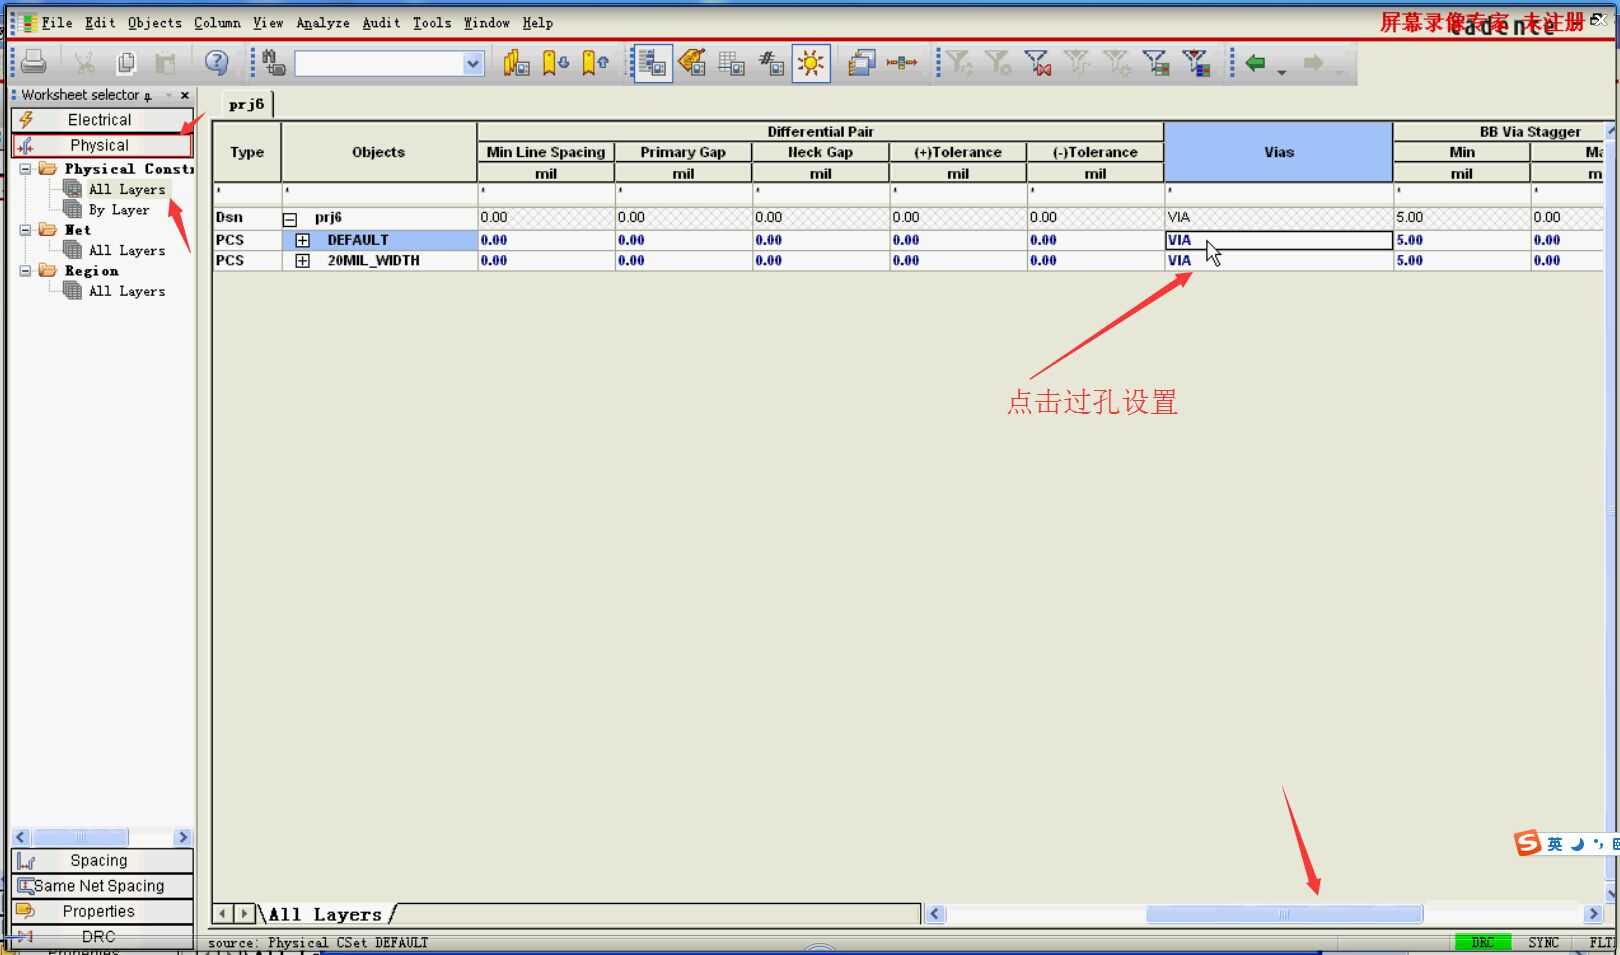
Task: Click the worksheet scrollbar right arrow
Action: click(x=1594, y=914)
